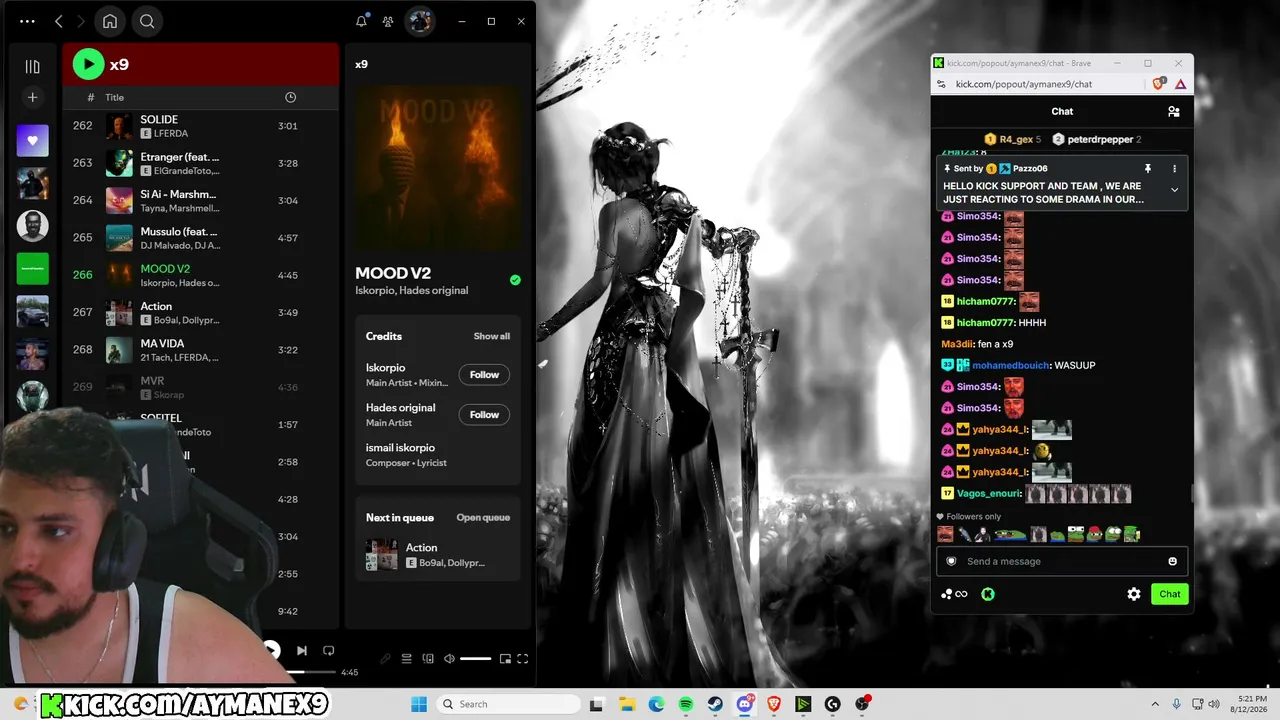
Task: Open Spotify search
Action: tap(147, 21)
